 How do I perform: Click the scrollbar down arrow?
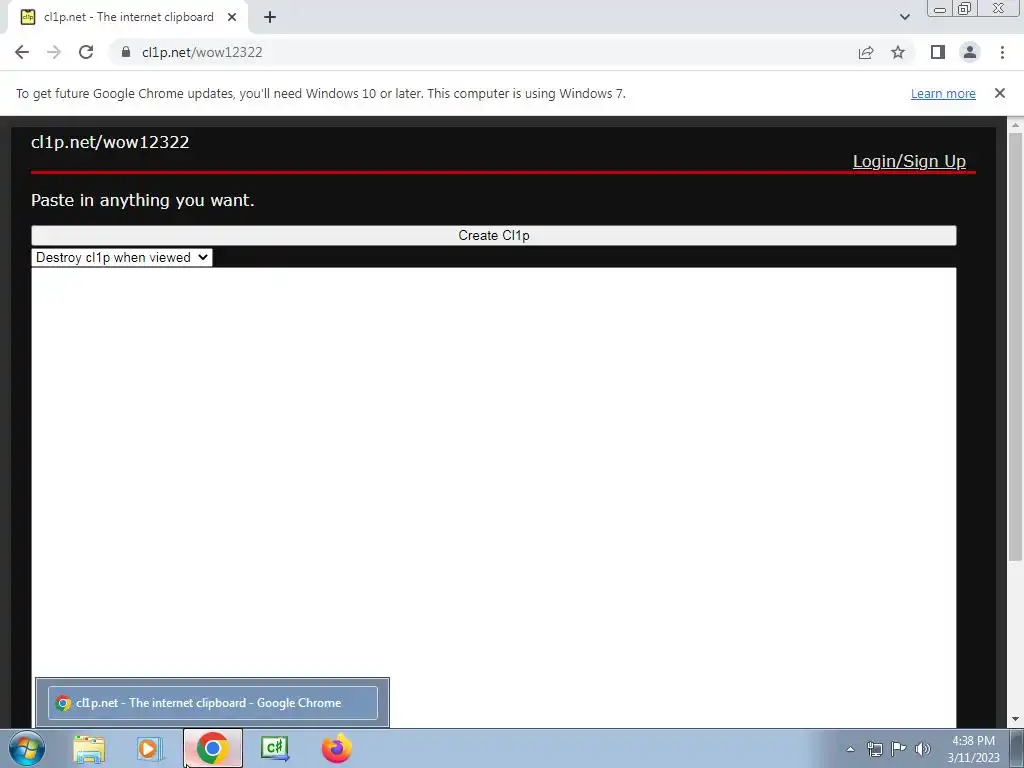coord(1015,719)
